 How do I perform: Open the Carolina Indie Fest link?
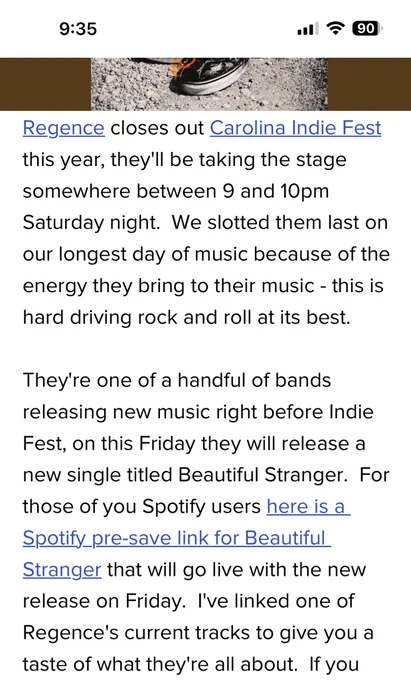pyautogui.click(x=296, y=128)
